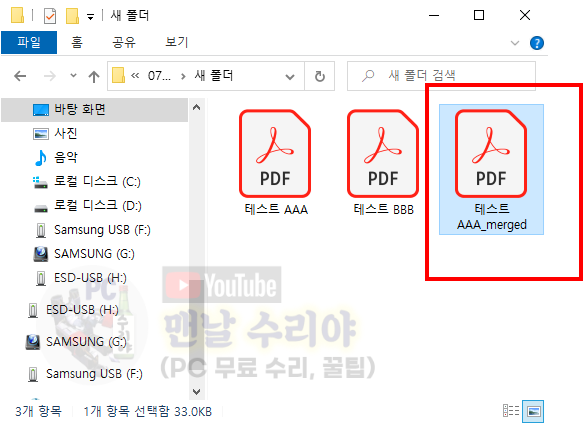Click the 테스트 AAA file name label
This screenshot has height=424, width=583.
pyautogui.click(x=276, y=209)
